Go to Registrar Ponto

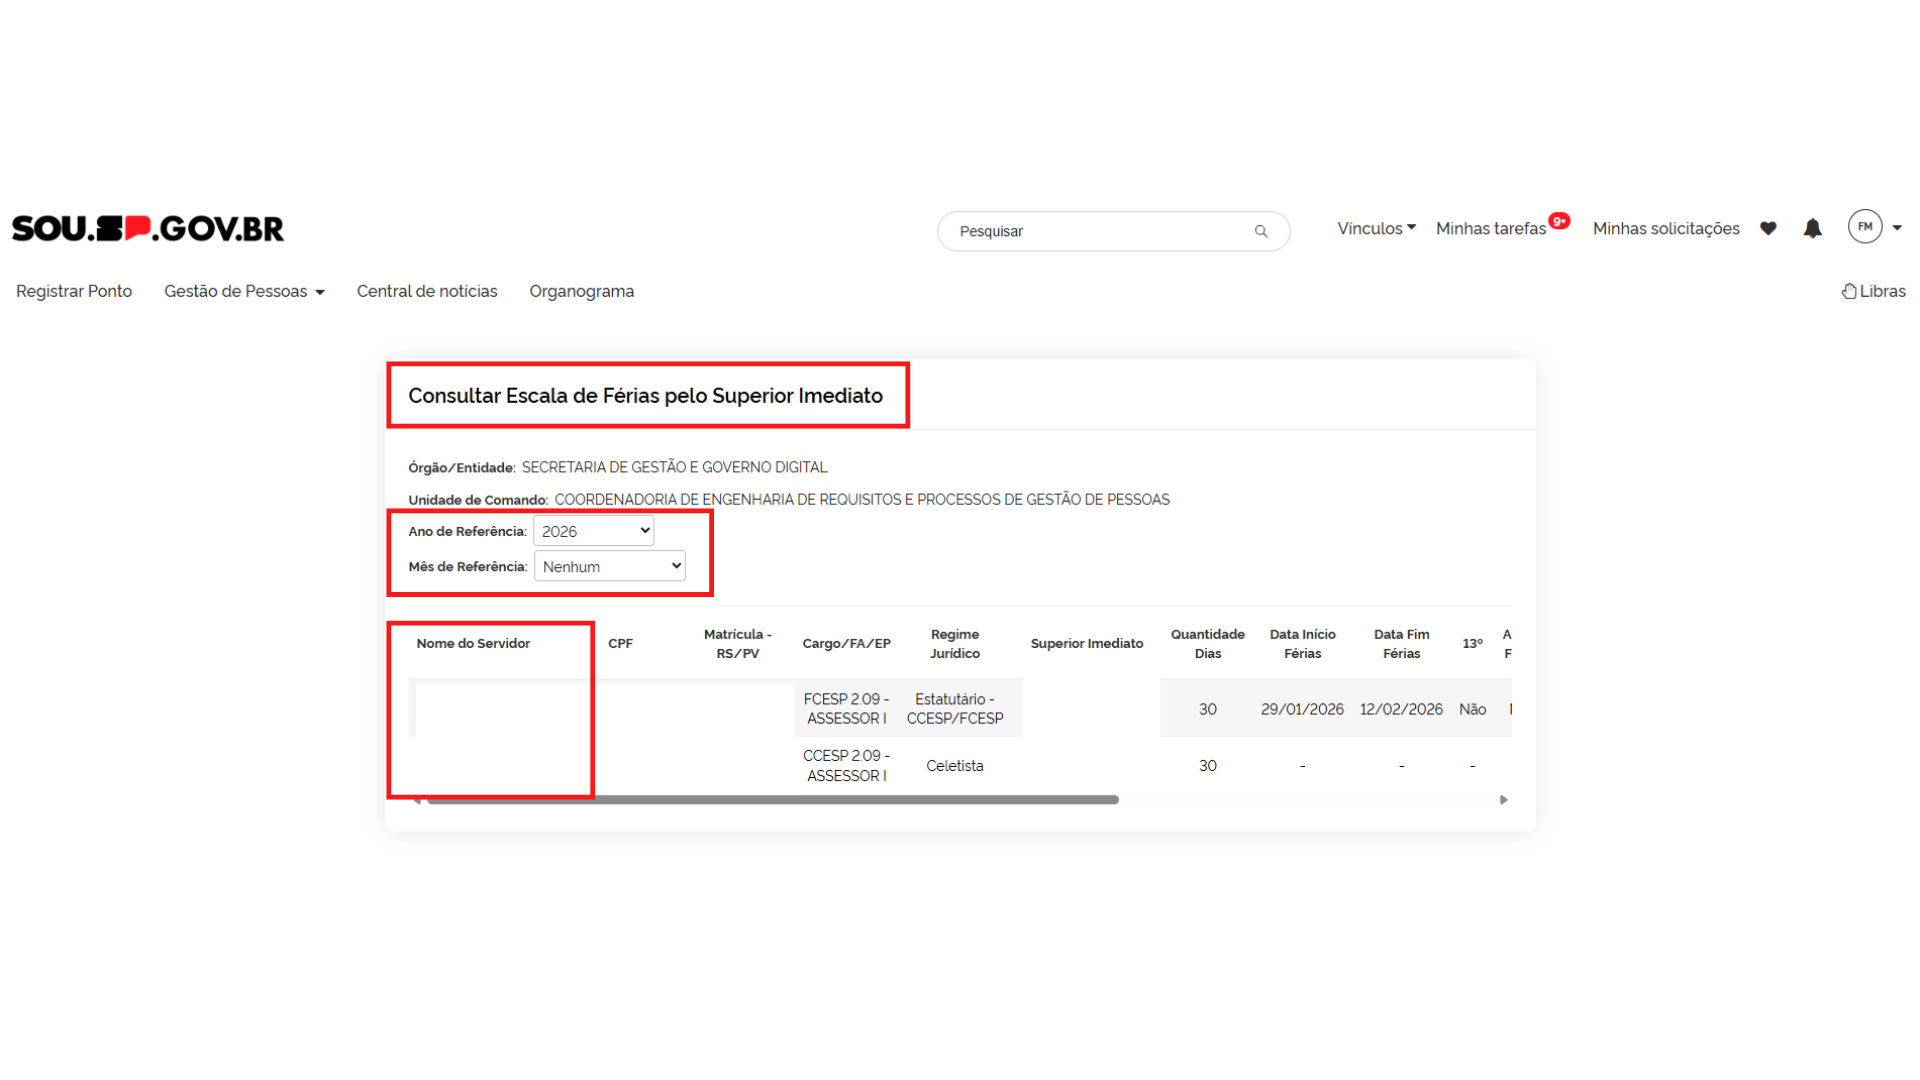click(74, 291)
